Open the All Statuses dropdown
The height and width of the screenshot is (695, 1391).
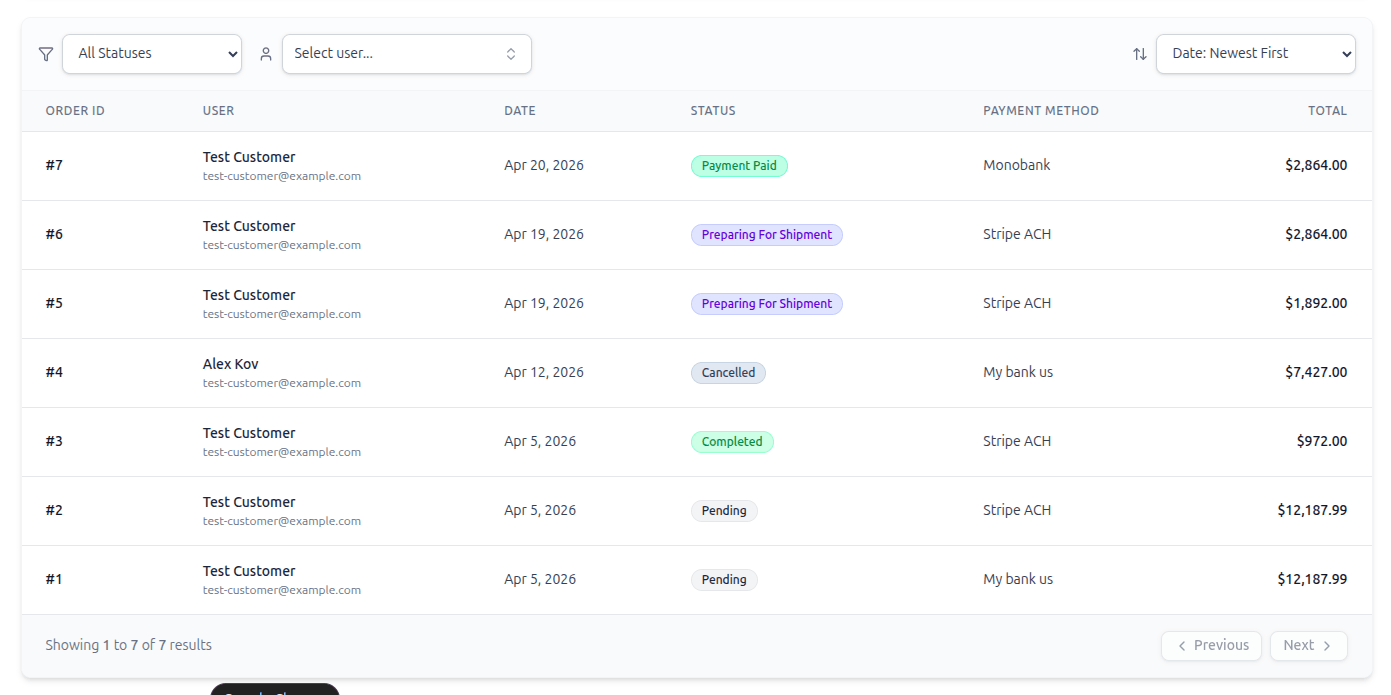click(x=152, y=54)
